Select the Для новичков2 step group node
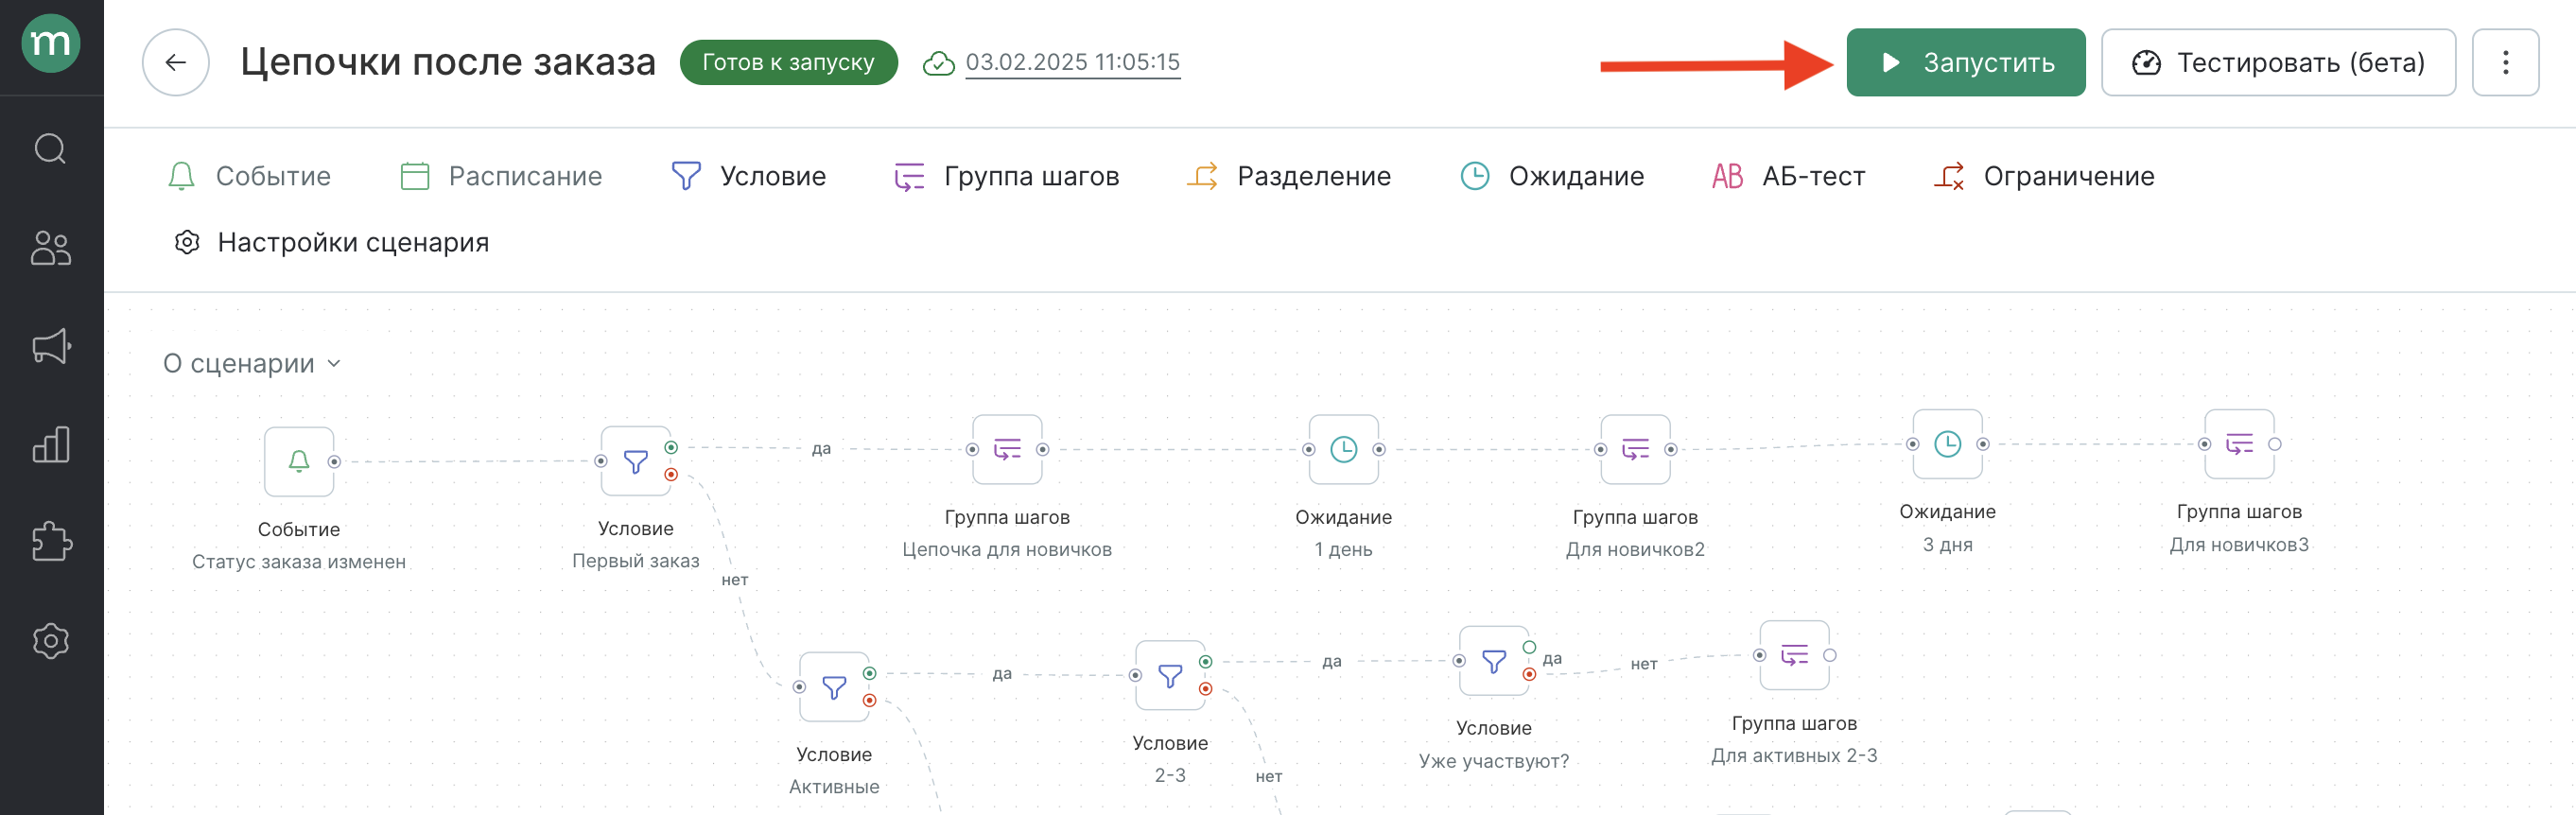This screenshot has height=815, width=2576. 1635,449
